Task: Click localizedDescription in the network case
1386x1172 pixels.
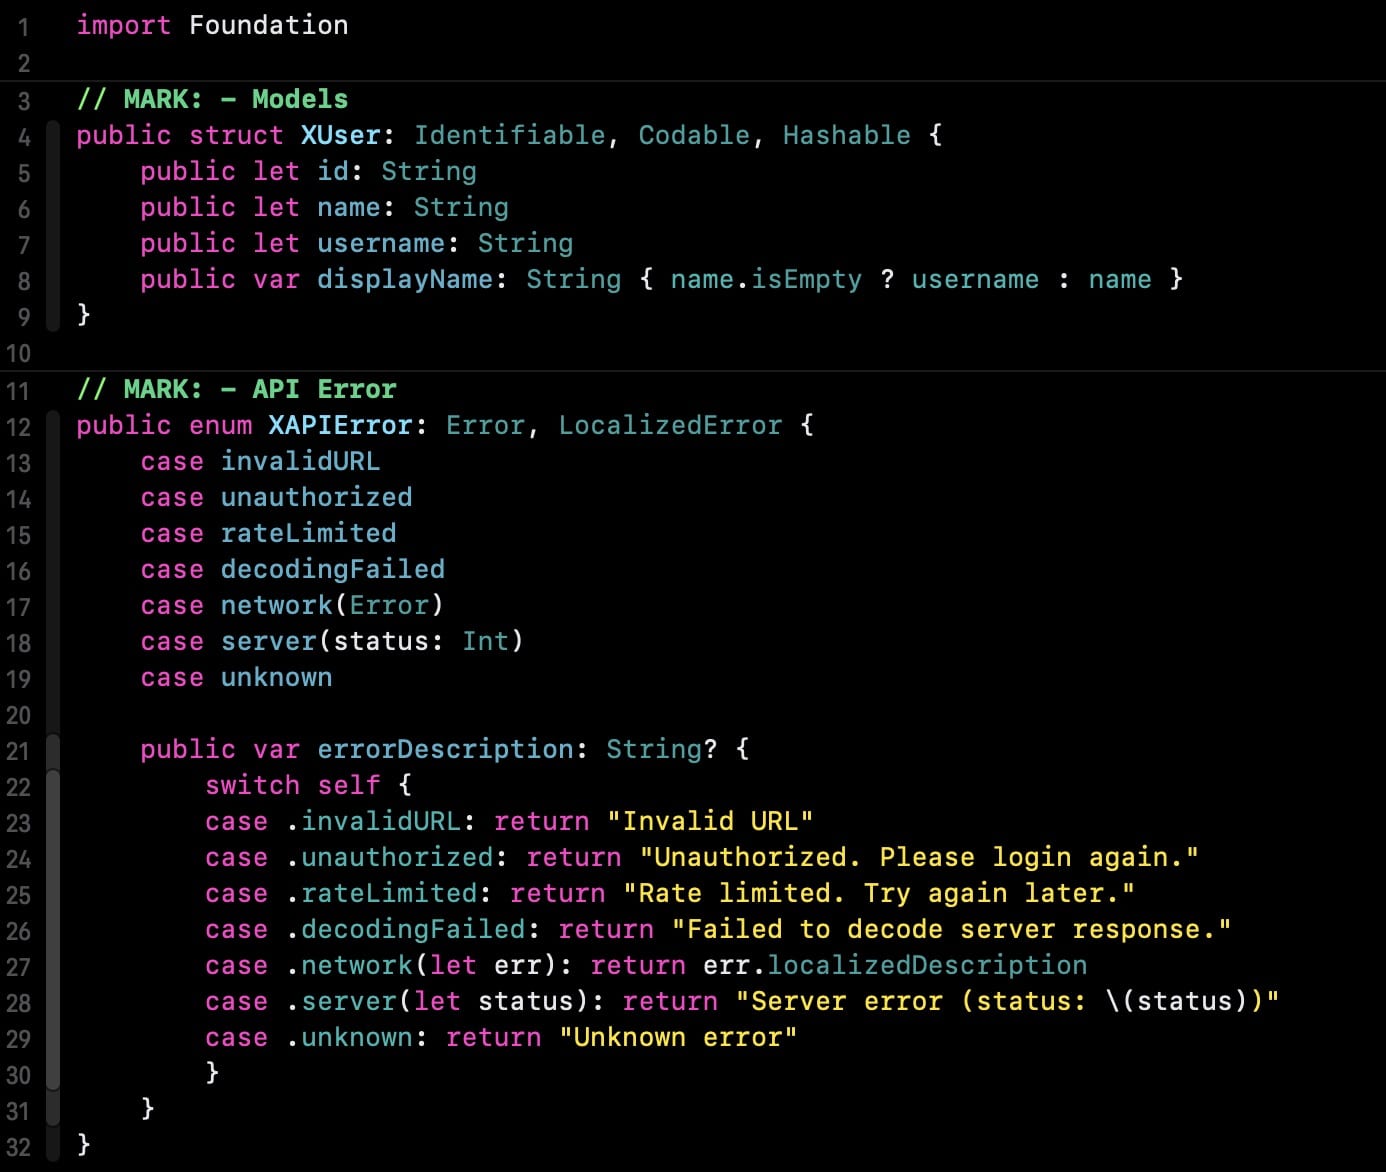Action: pyautogui.click(x=927, y=965)
